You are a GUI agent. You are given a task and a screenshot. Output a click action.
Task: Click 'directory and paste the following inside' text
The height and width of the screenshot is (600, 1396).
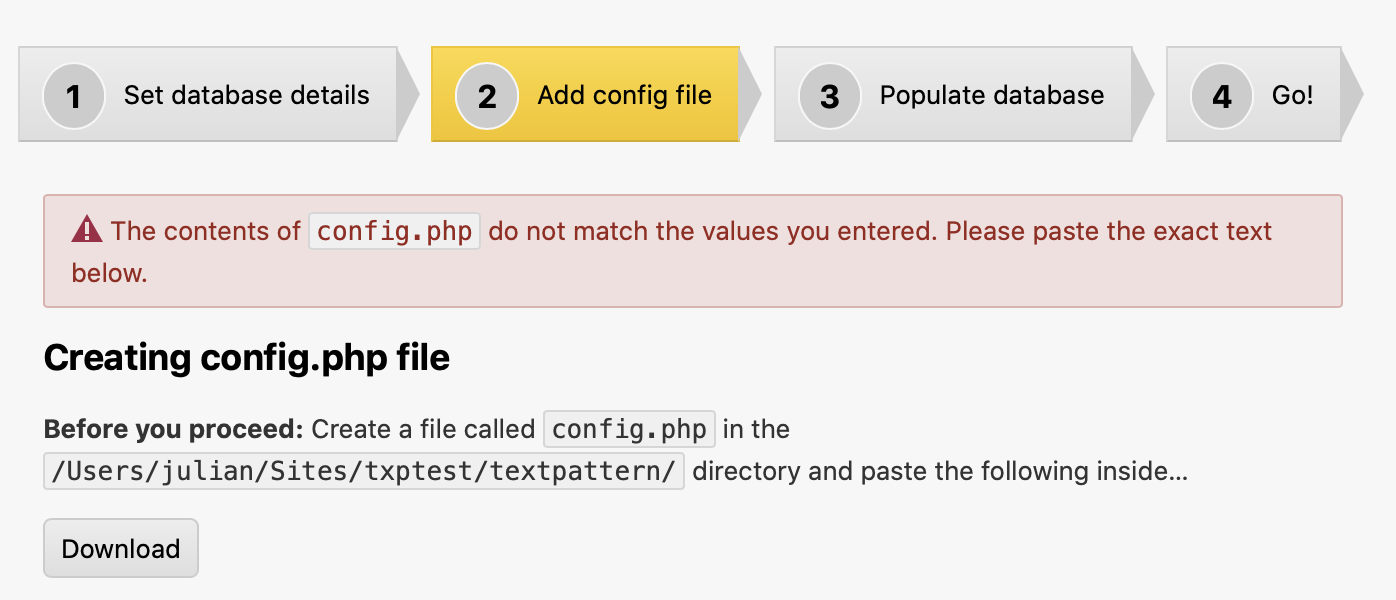[939, 471]
